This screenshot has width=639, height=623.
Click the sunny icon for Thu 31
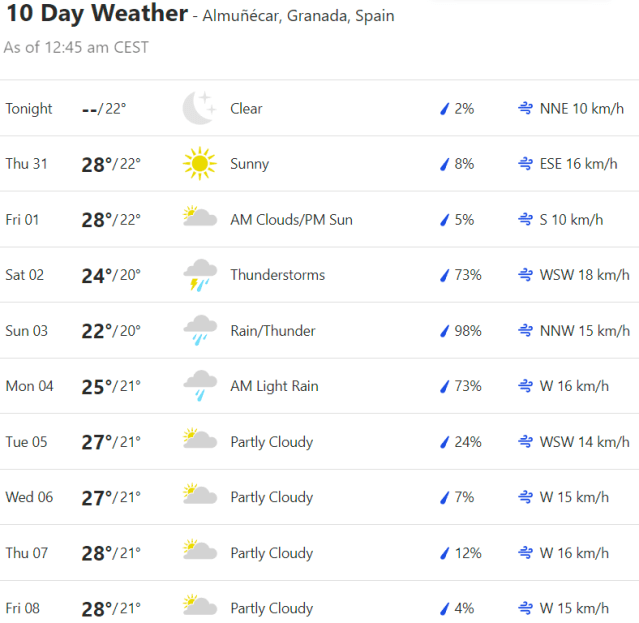tap(199, 164)
